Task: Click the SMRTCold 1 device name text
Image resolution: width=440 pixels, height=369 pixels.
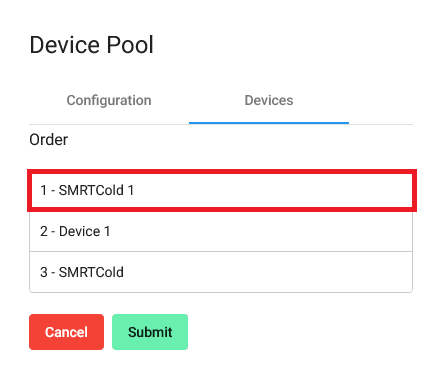Action: point(96,190)
